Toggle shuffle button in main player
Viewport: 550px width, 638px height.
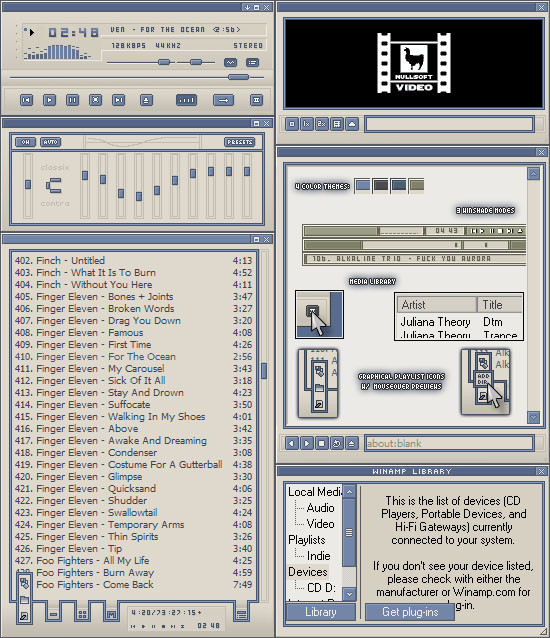click(x=186, y=100)
